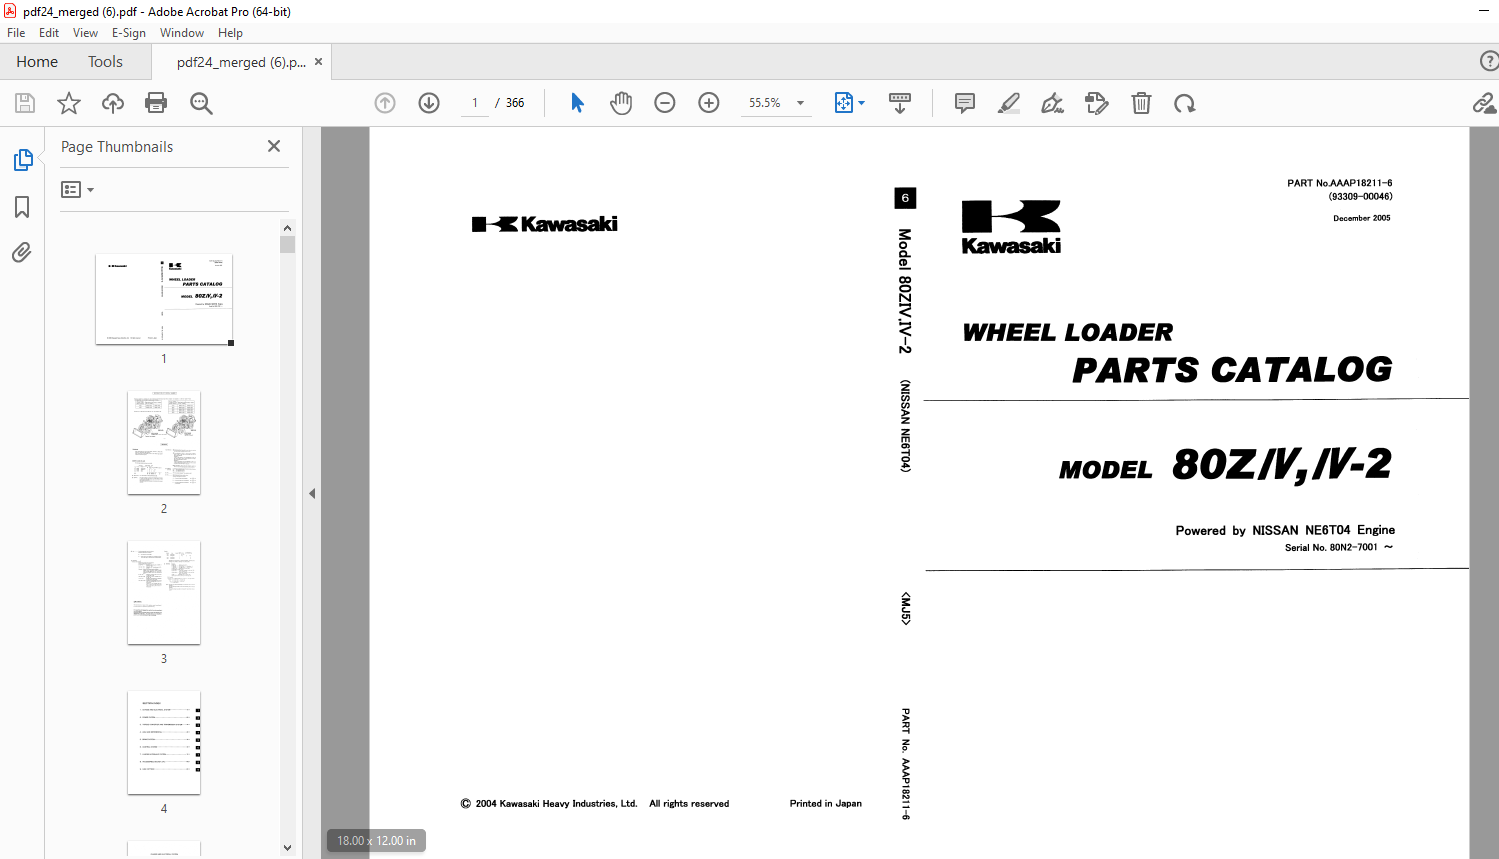Enable scrolling mode icon
1499x859 pixels.
900,103
